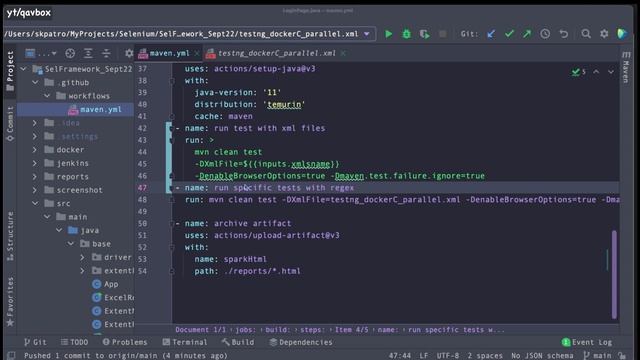Update project with Git blue arrow
The image size is (640, 360).
(x=491, y=34)
